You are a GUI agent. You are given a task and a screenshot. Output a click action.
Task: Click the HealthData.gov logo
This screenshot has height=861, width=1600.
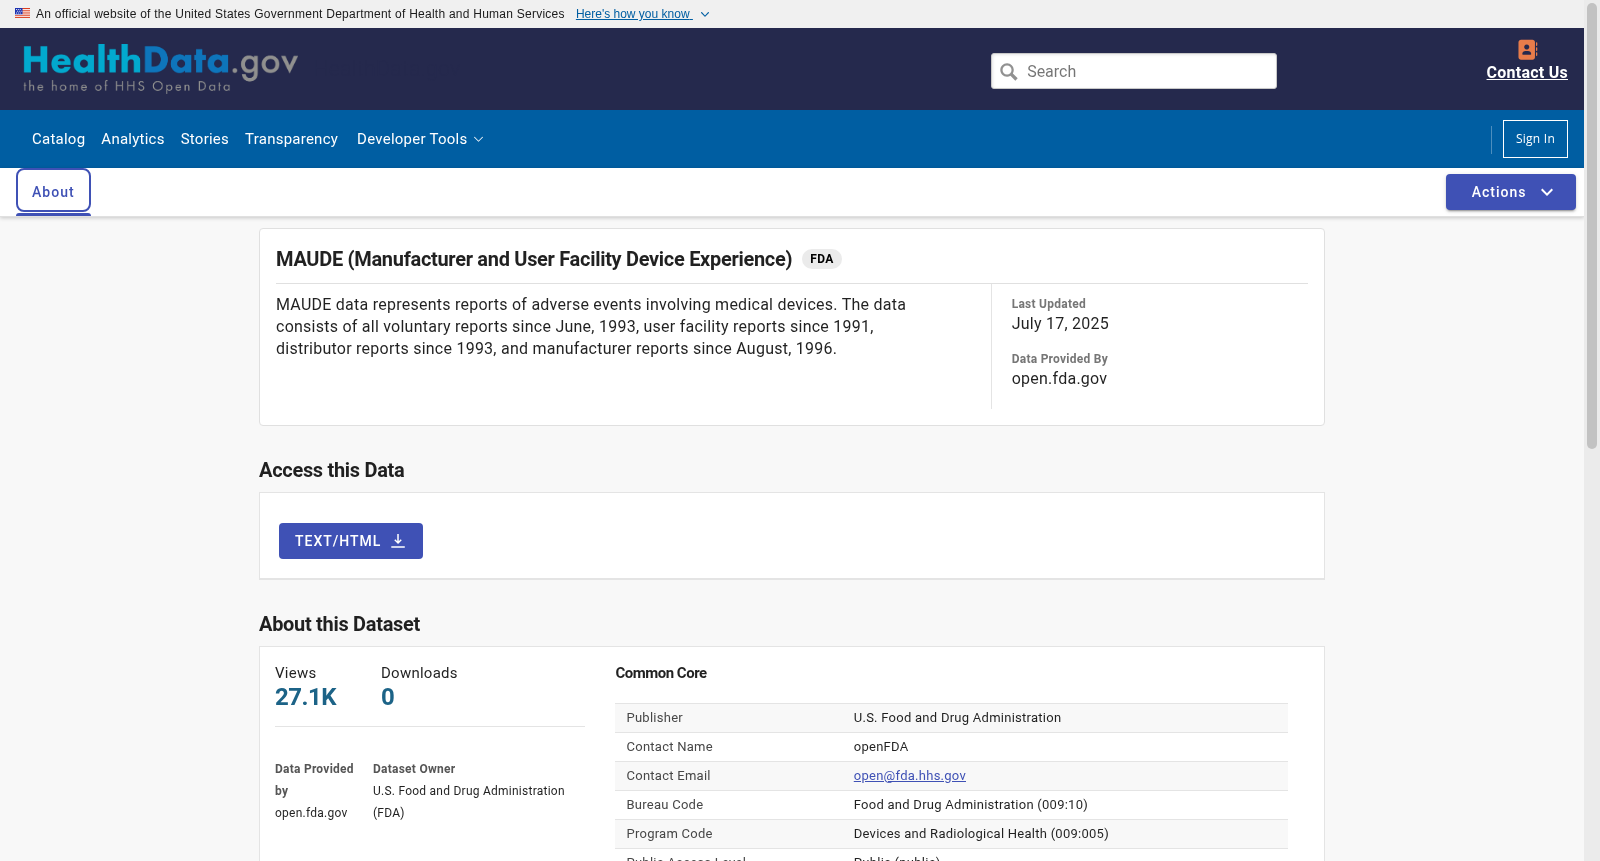click(161, 68)
